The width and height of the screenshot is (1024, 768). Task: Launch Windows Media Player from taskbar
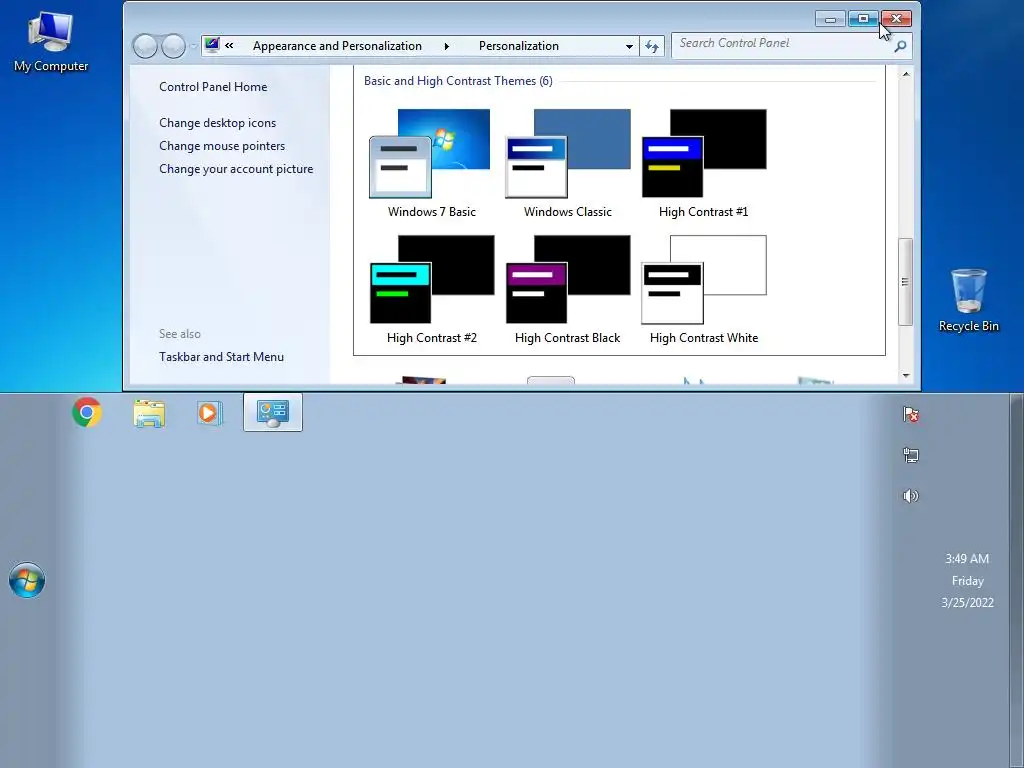(209, 413)
